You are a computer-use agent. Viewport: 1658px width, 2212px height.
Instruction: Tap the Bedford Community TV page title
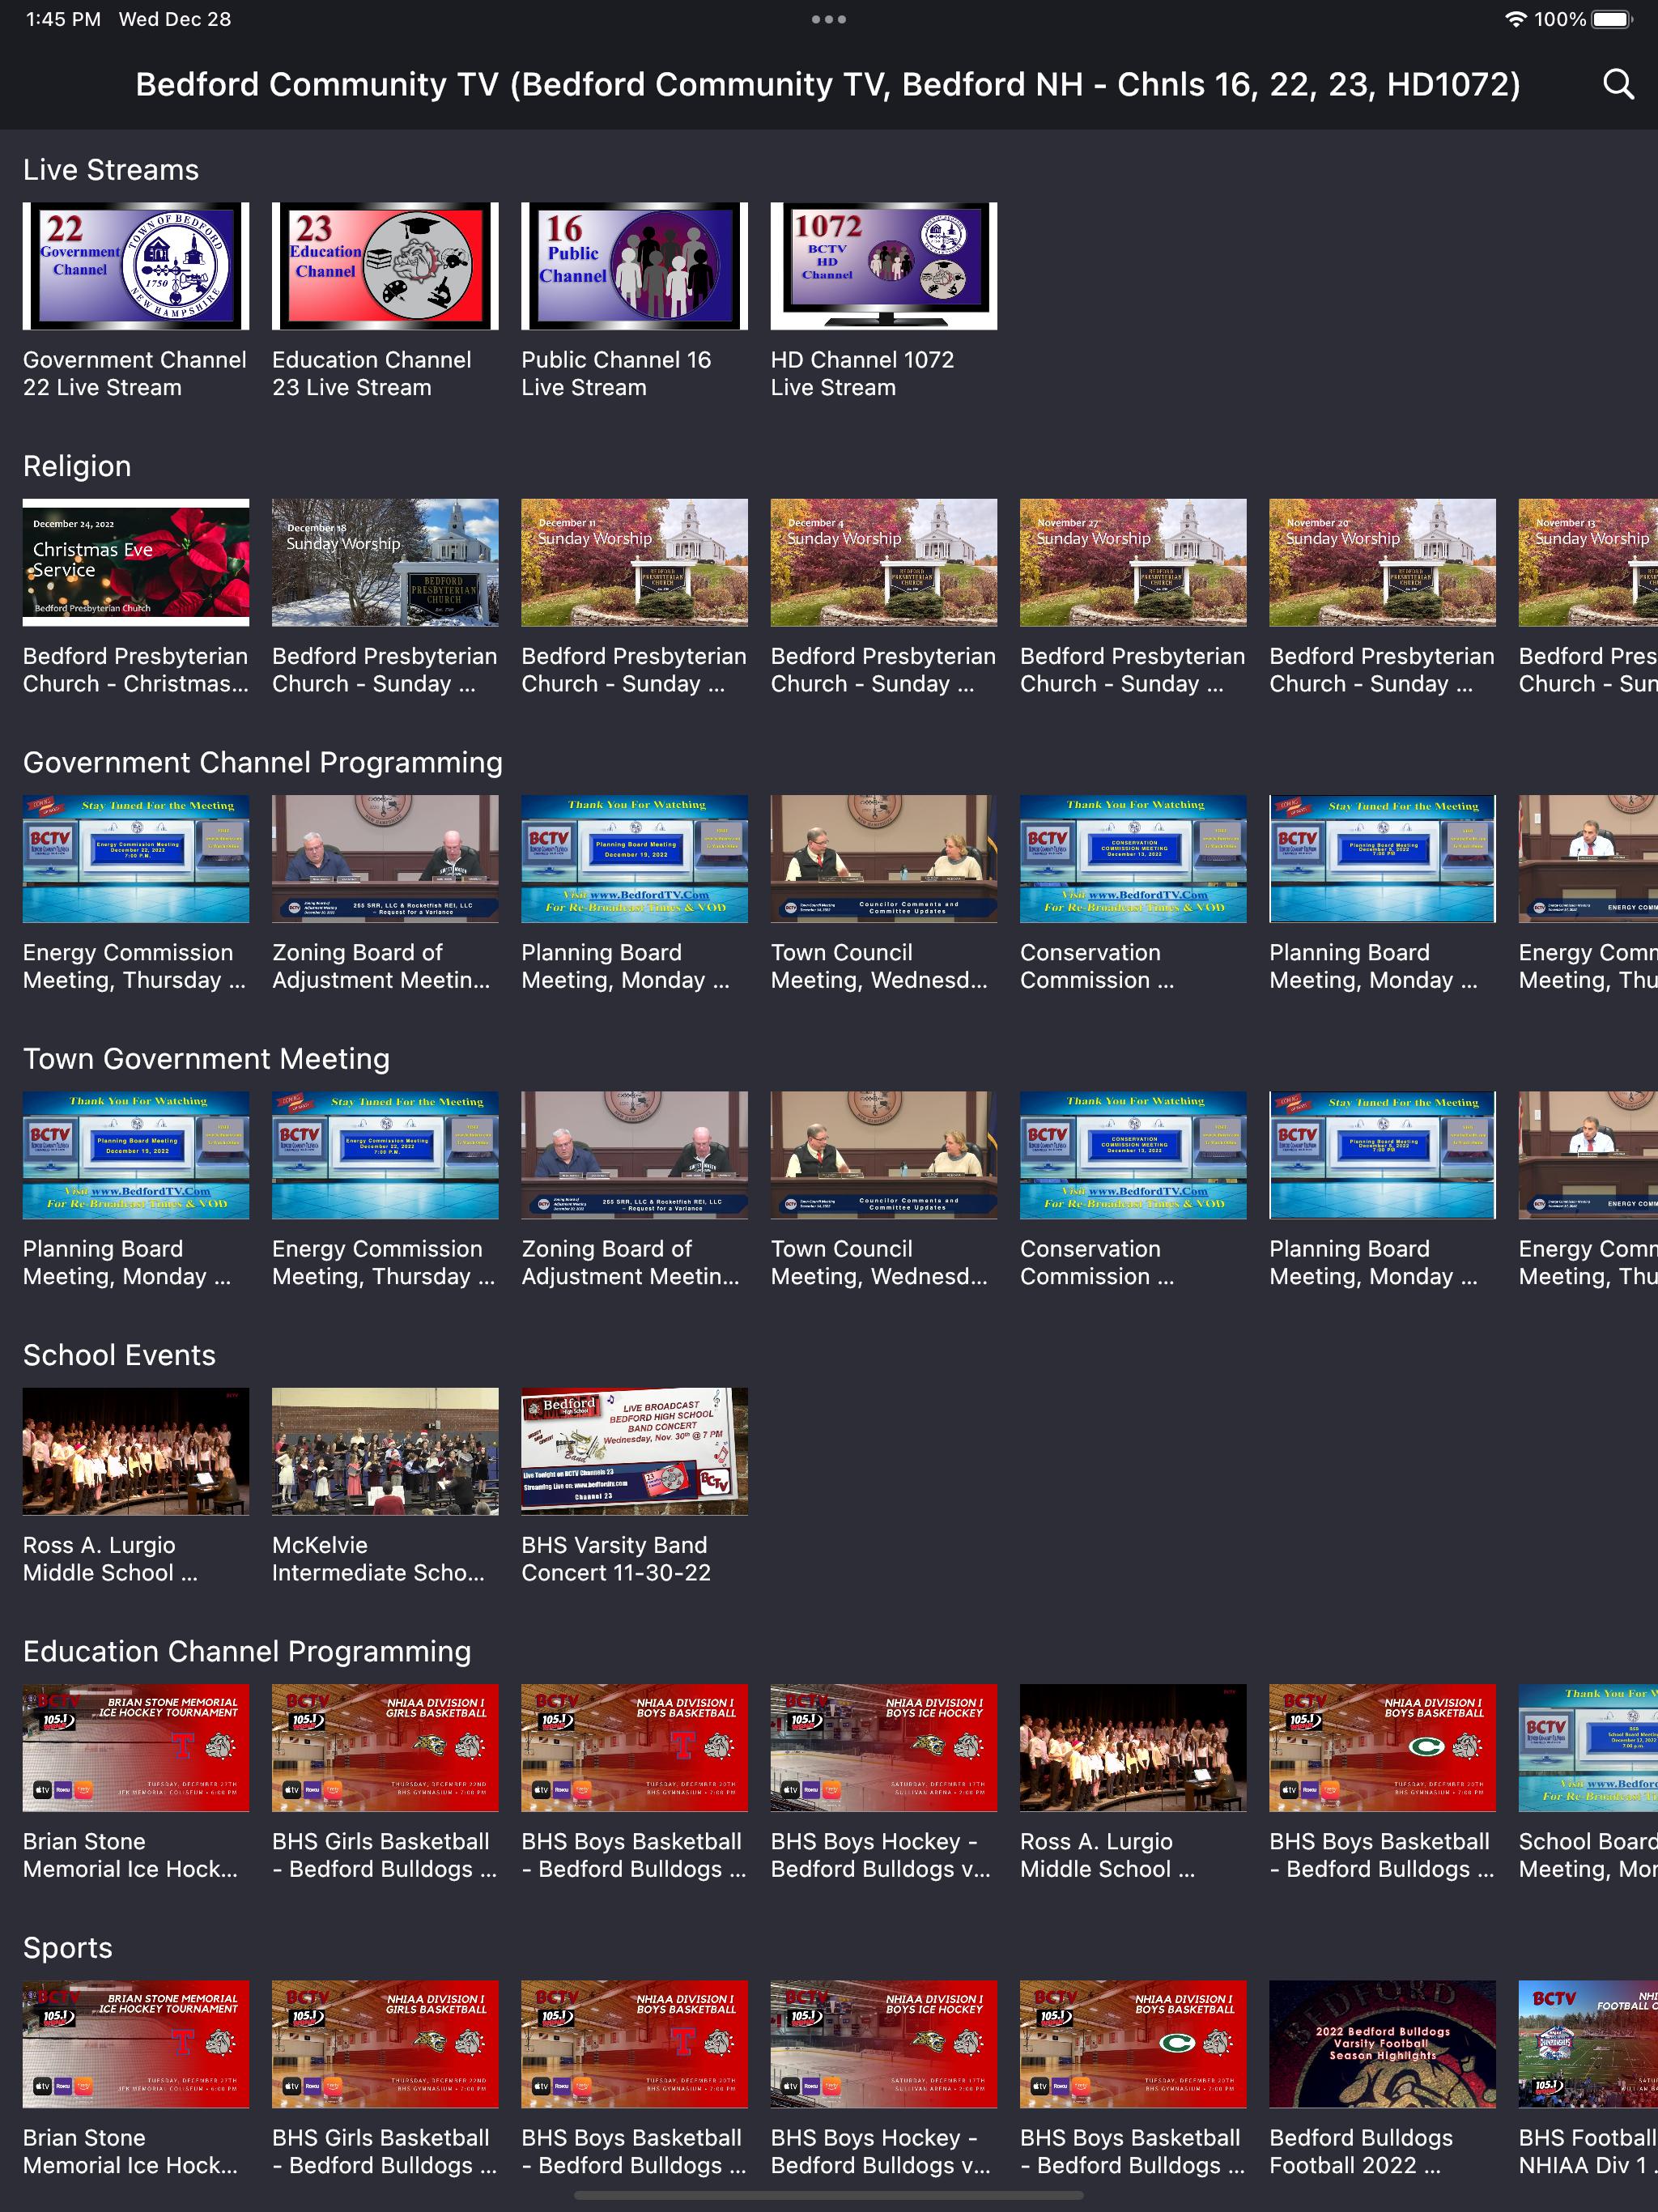(x=828, y=84)
